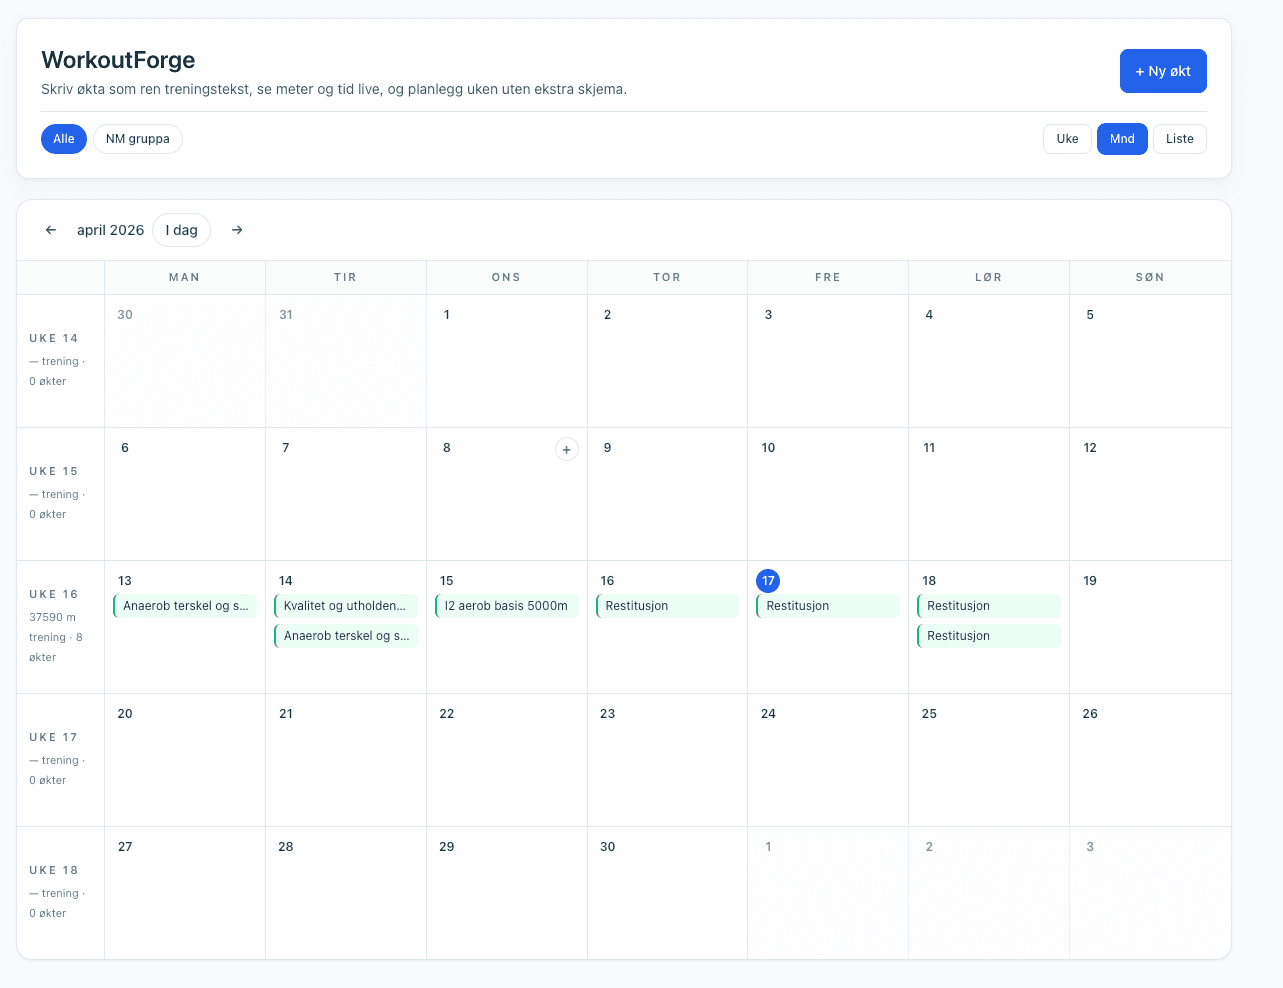Viewport: 1283px width, 988px height.
Task: Open 'Anaerob terskel' session on April 13
Action: pos(184,605)
